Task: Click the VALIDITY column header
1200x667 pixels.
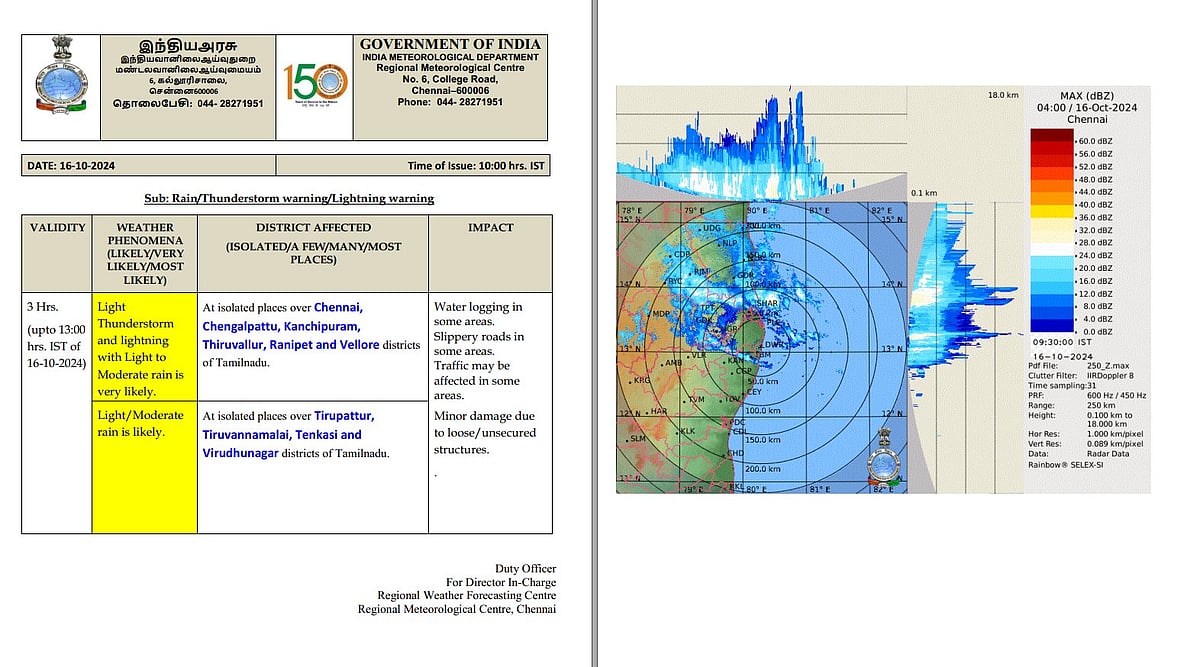Action: (58, 227)
